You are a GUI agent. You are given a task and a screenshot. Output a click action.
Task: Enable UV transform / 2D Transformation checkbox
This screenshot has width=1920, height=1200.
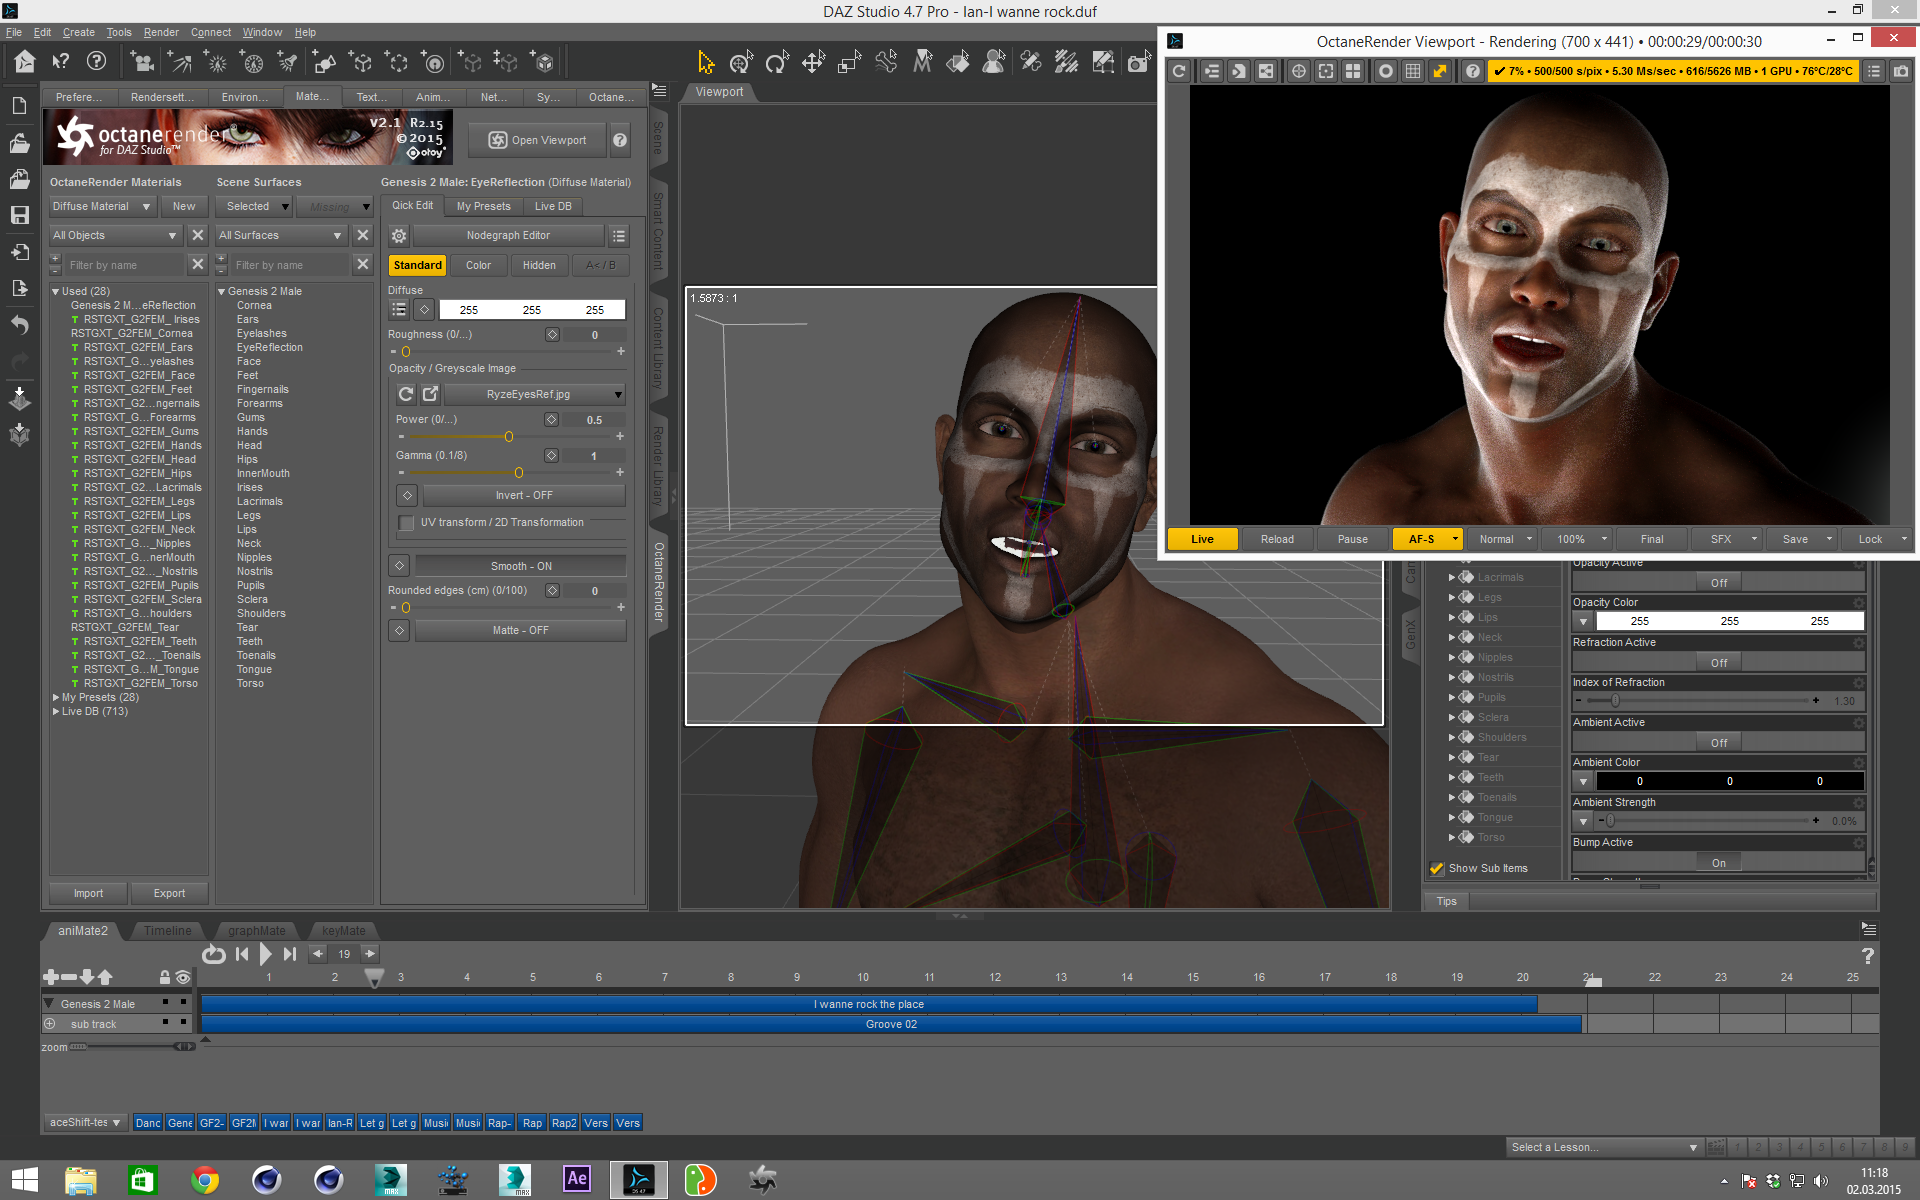[x=406, y=523]
